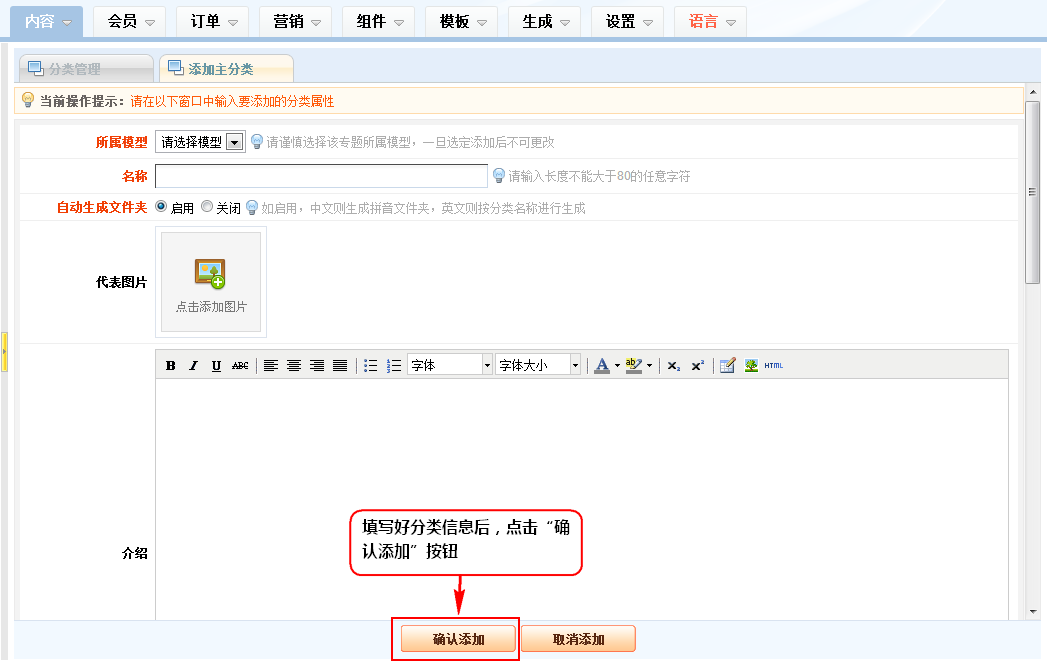The image size is (1047, 662).
Task: Click 点击添加图片 to add an image
Action: click(211, 282)
